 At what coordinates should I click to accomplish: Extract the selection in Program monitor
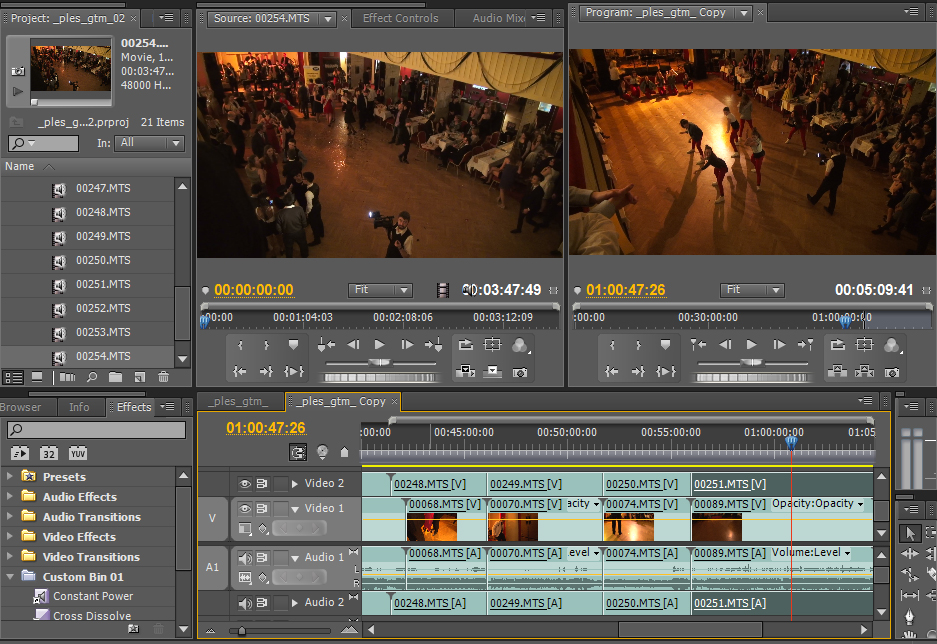tap(864, 372)
